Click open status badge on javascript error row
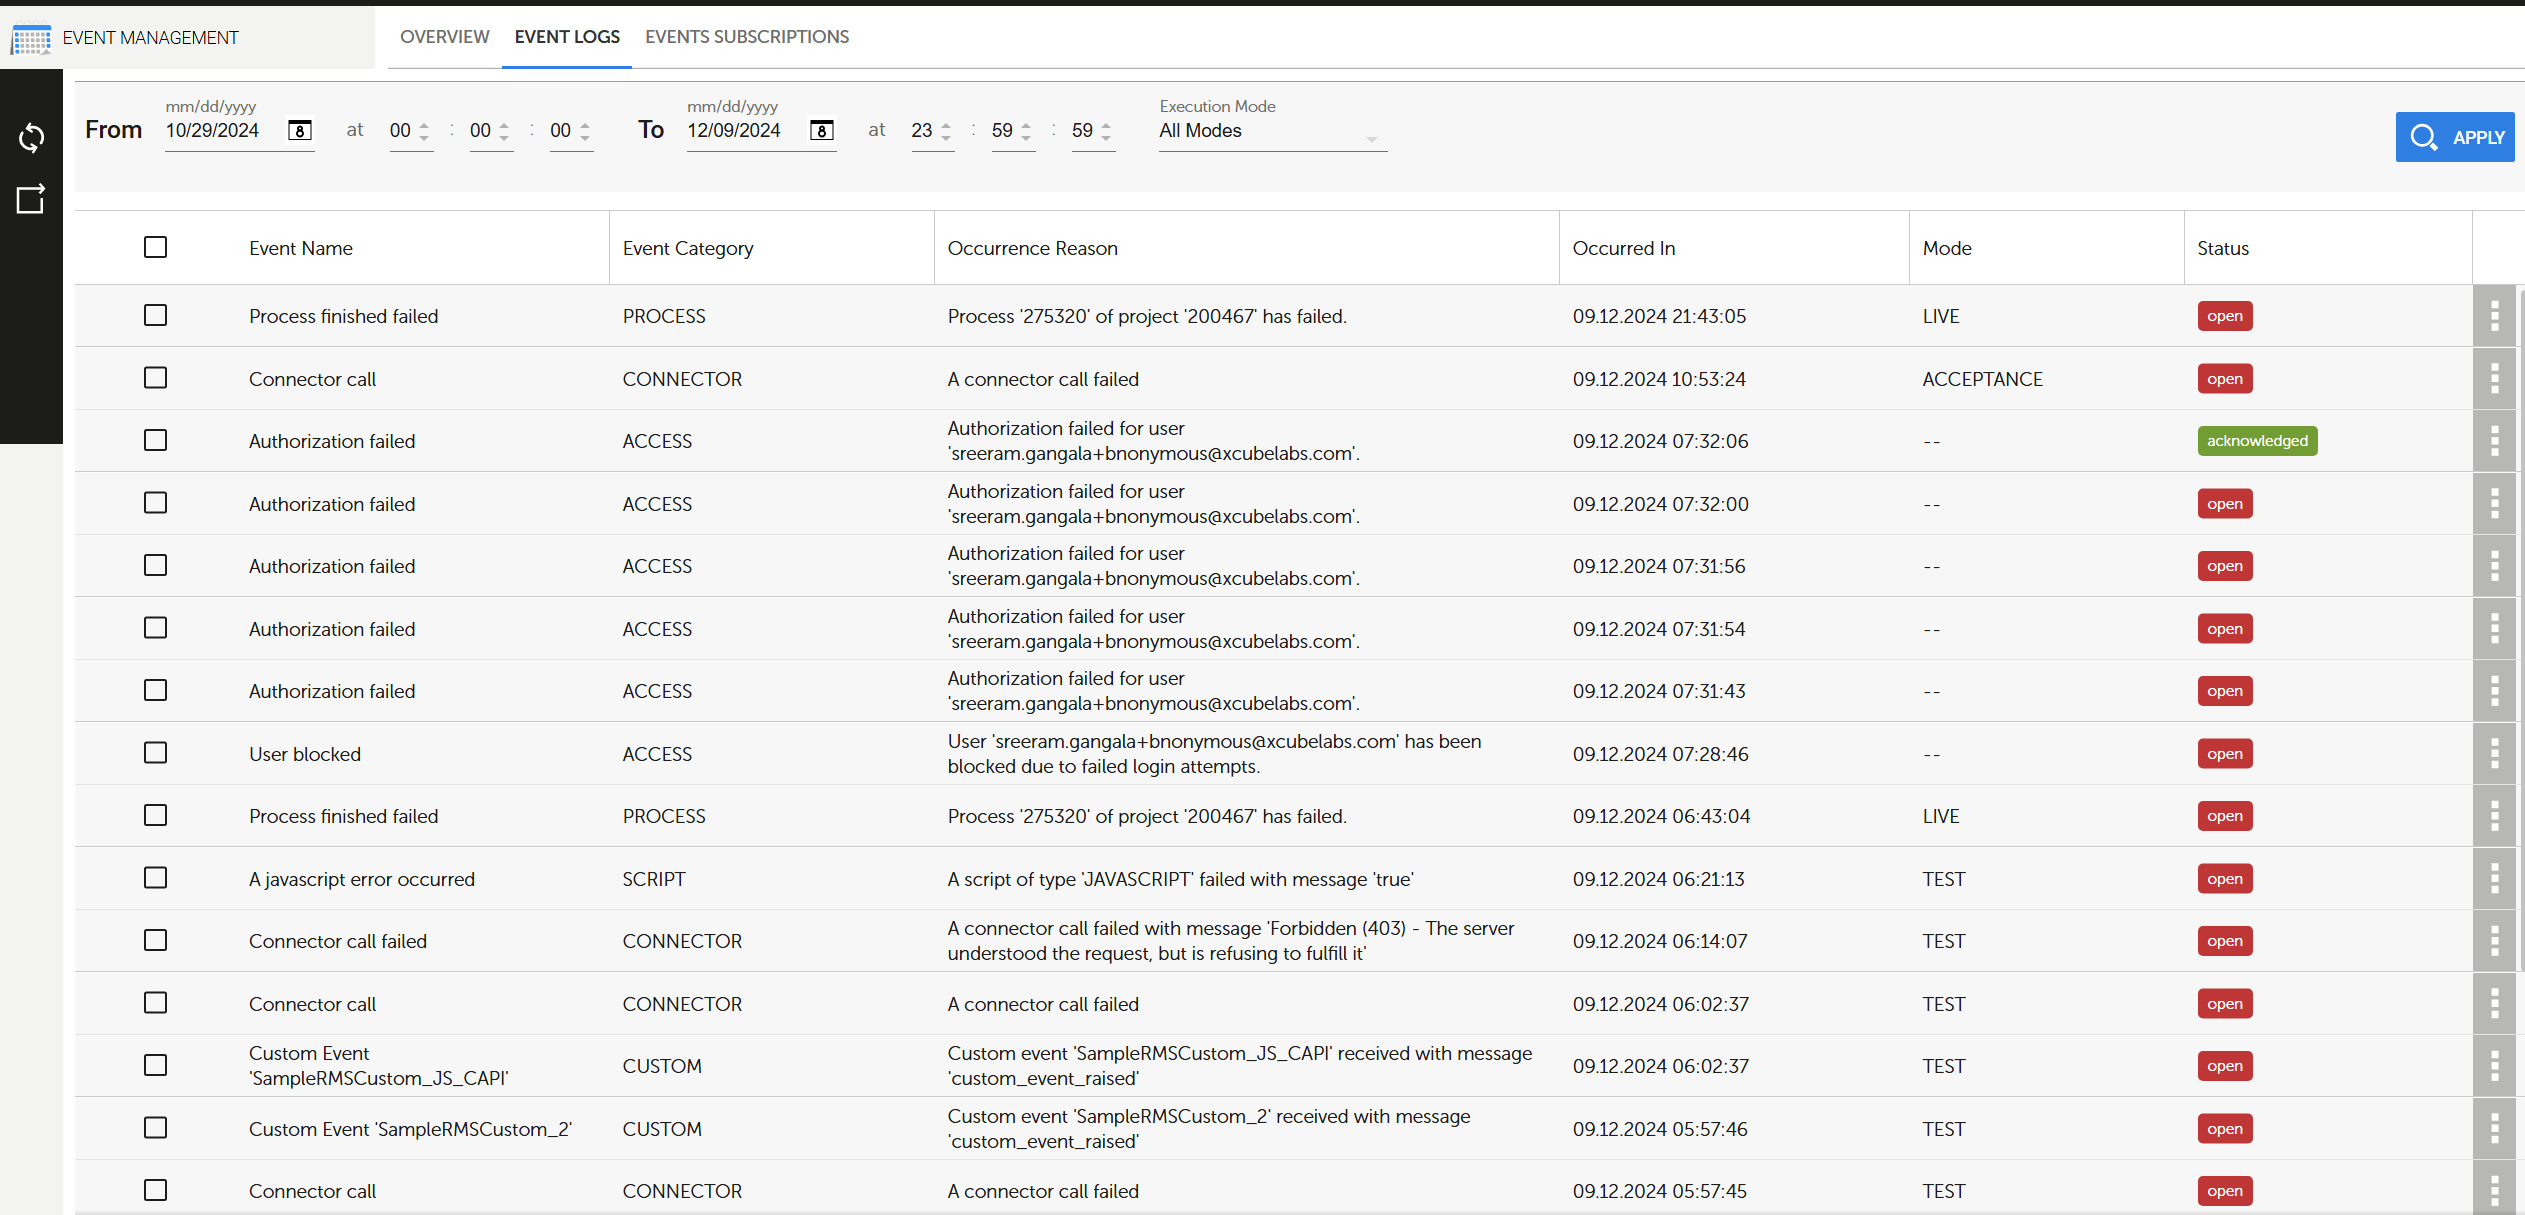Screen dimensions: 2525x1215 tap(2225, 879)
